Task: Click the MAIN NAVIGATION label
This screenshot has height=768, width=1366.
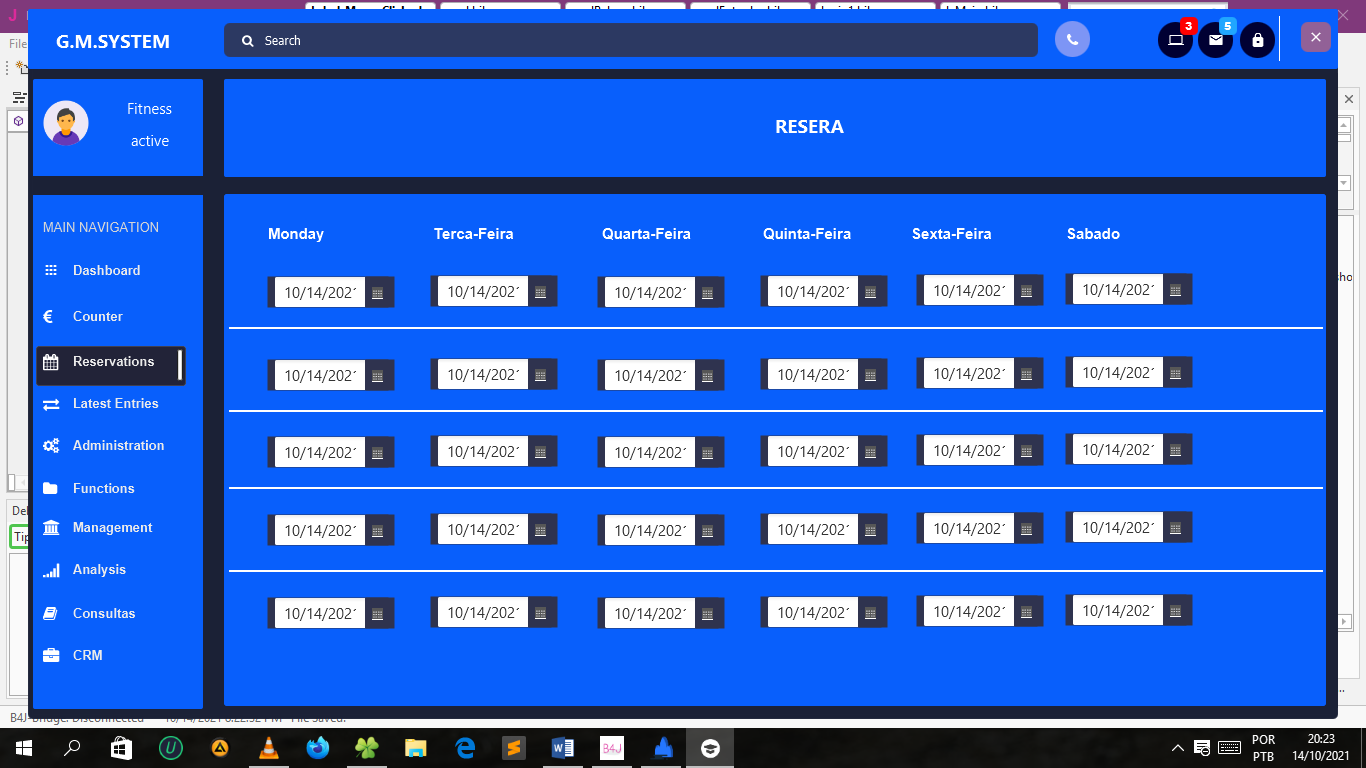Action: coord(101,227)
